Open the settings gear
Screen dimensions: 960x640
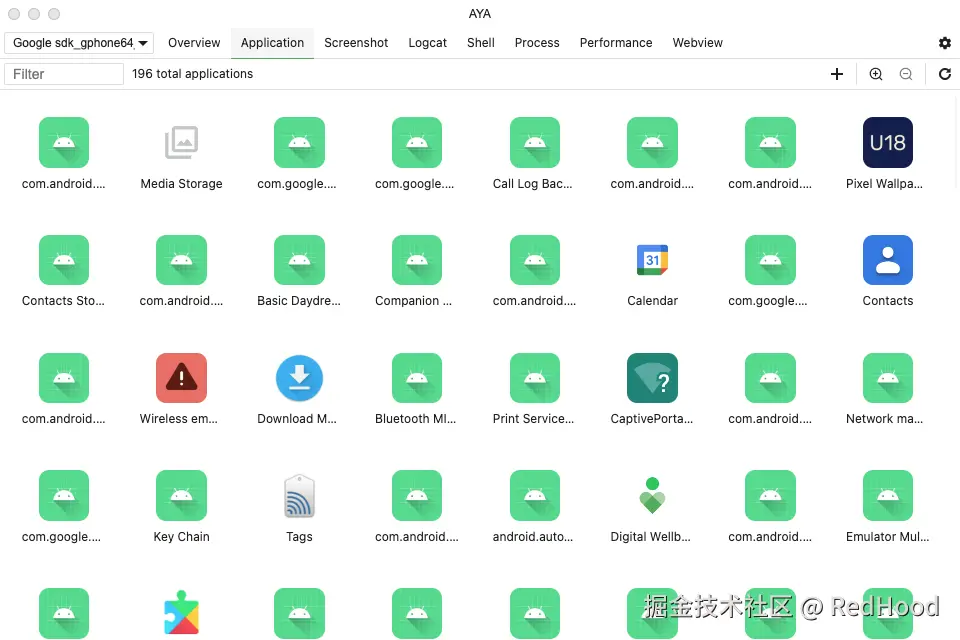[x=945, y=43]
